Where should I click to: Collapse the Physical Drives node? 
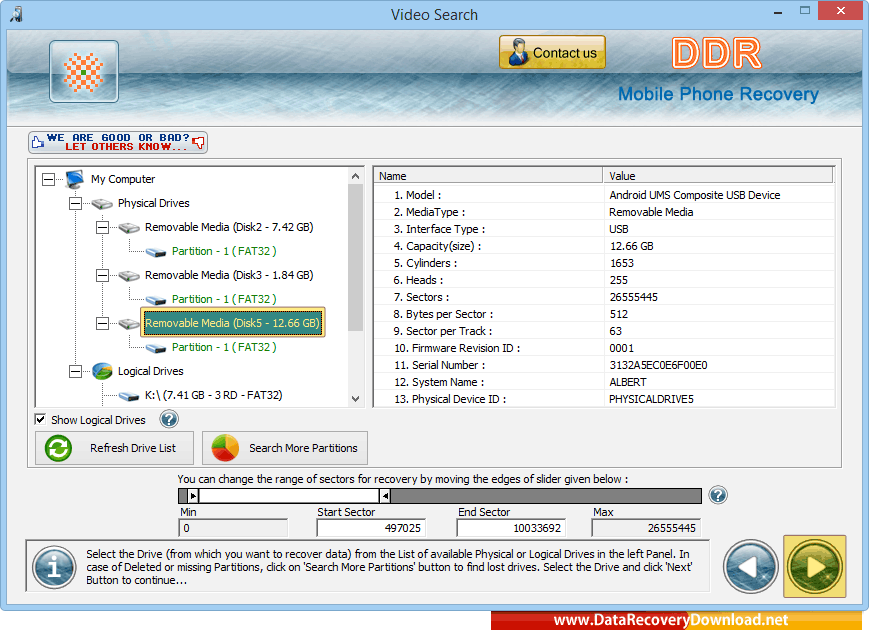click(75, 203)
